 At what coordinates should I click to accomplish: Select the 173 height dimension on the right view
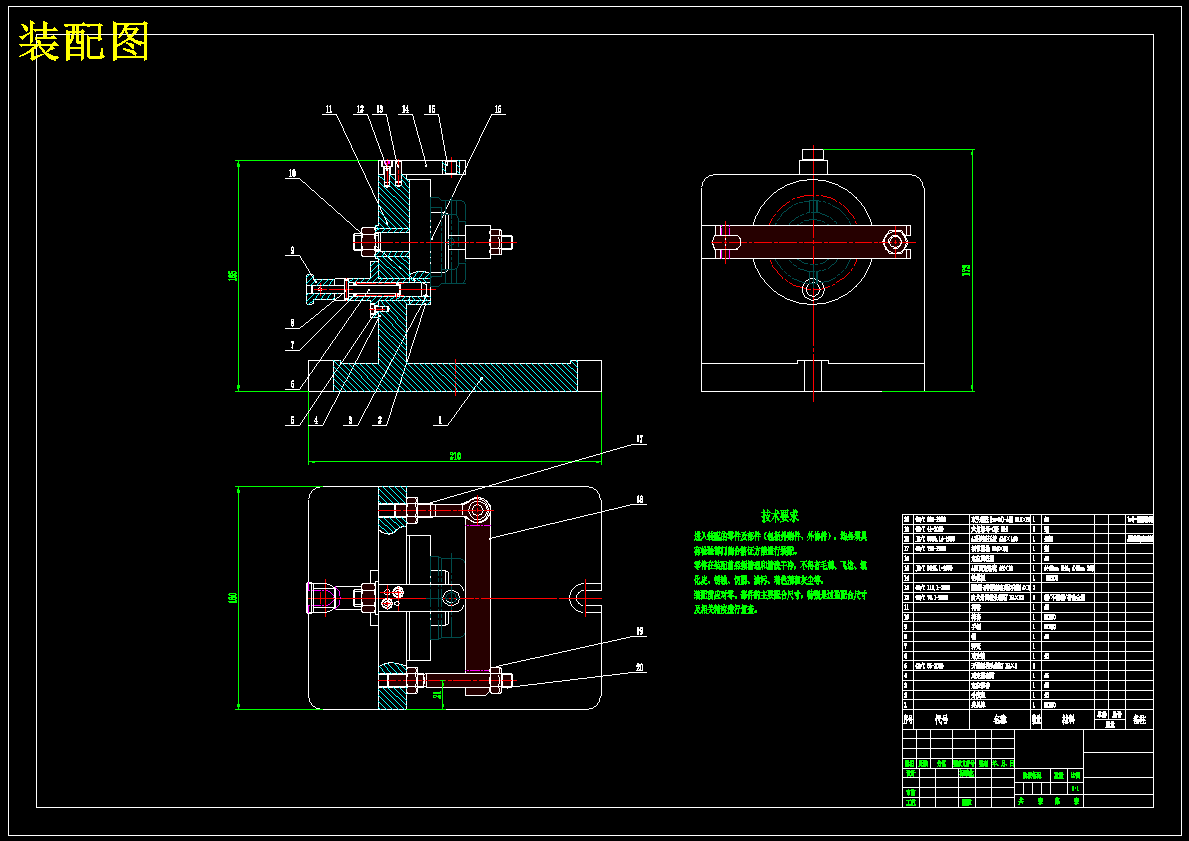[966, 269]
